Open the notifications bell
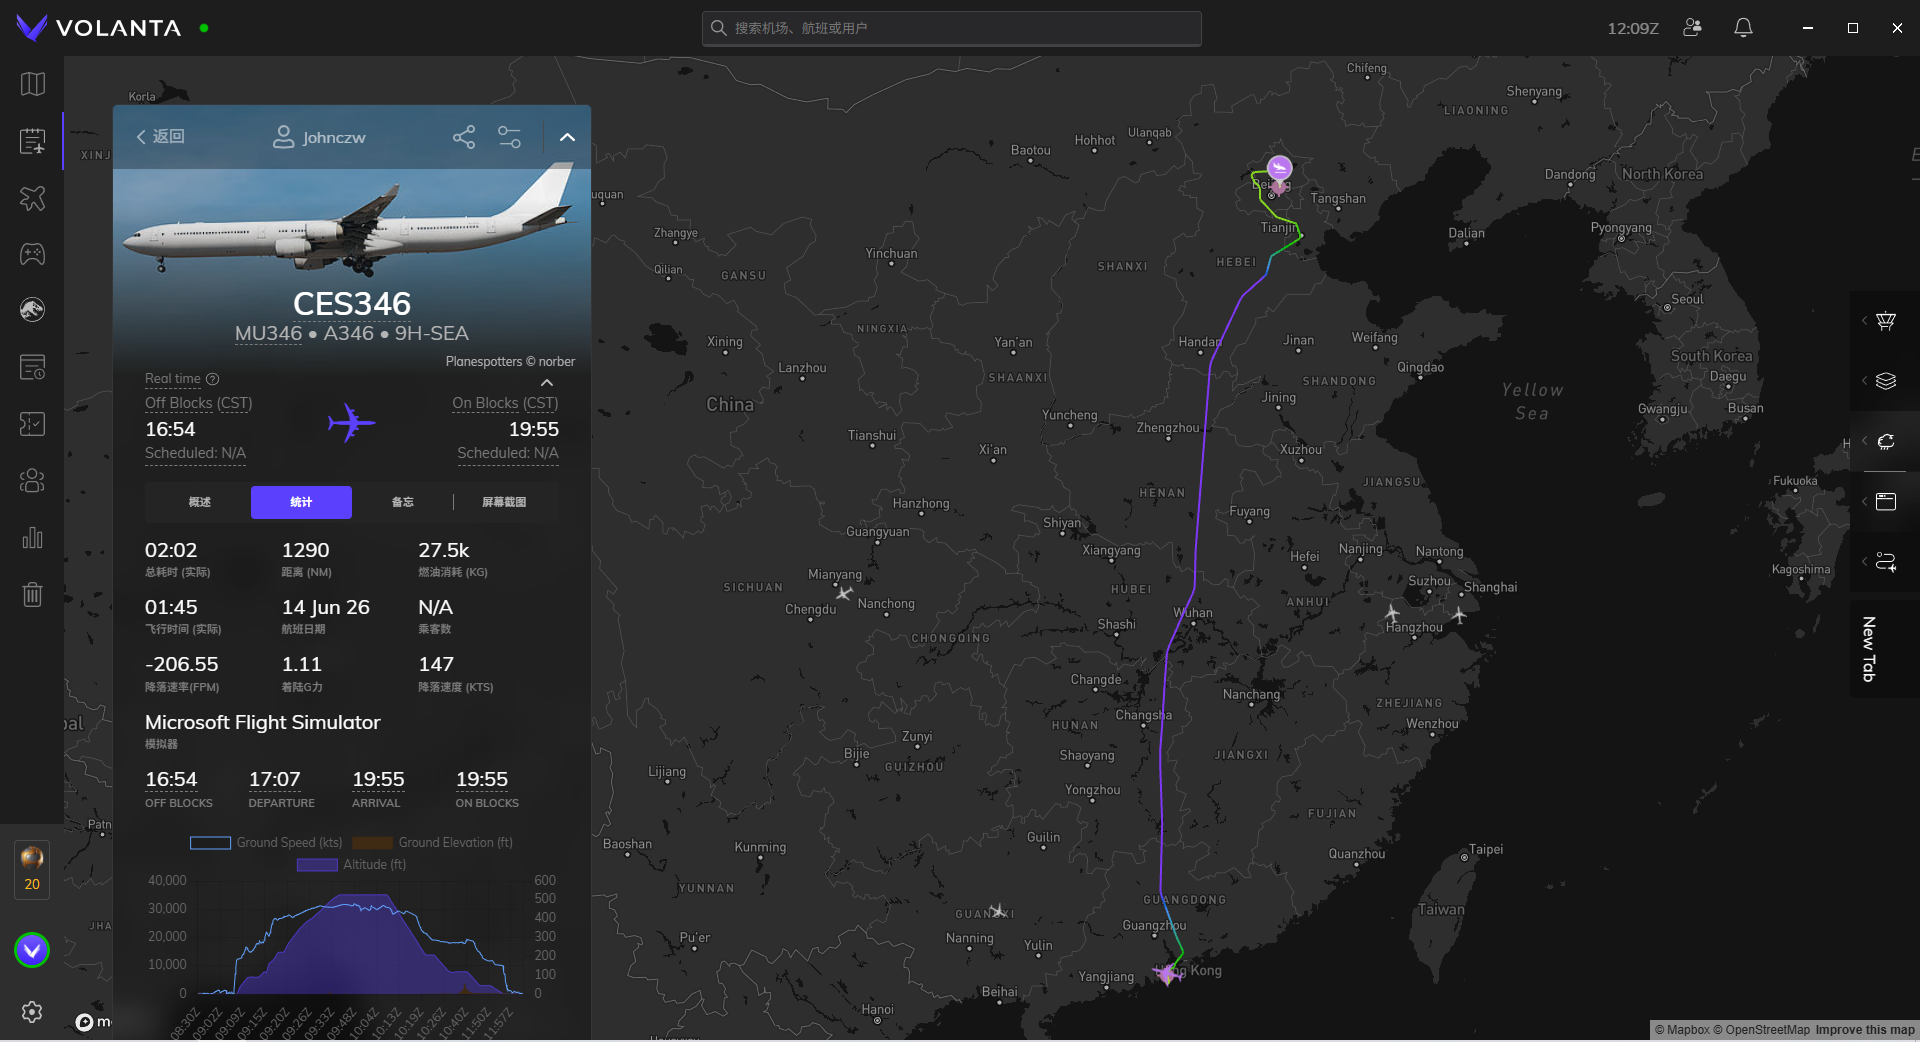1920x1042 pixels. pos(1743,28)
